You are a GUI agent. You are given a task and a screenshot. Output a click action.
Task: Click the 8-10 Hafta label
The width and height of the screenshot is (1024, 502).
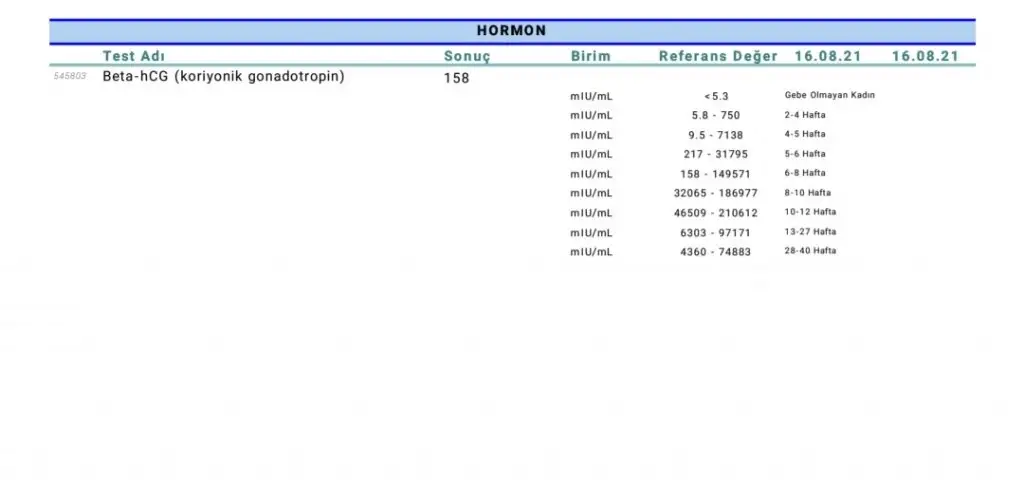tap(808, 193)
